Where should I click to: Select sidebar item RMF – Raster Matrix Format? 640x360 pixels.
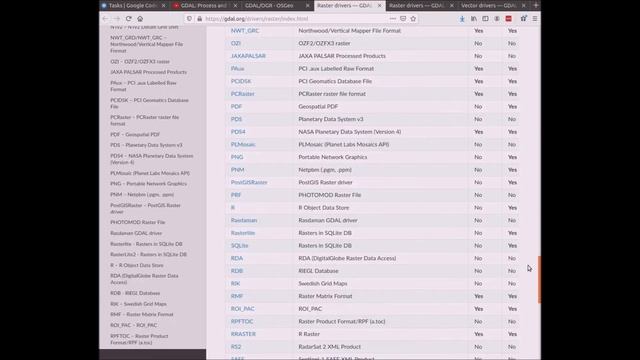142,315
